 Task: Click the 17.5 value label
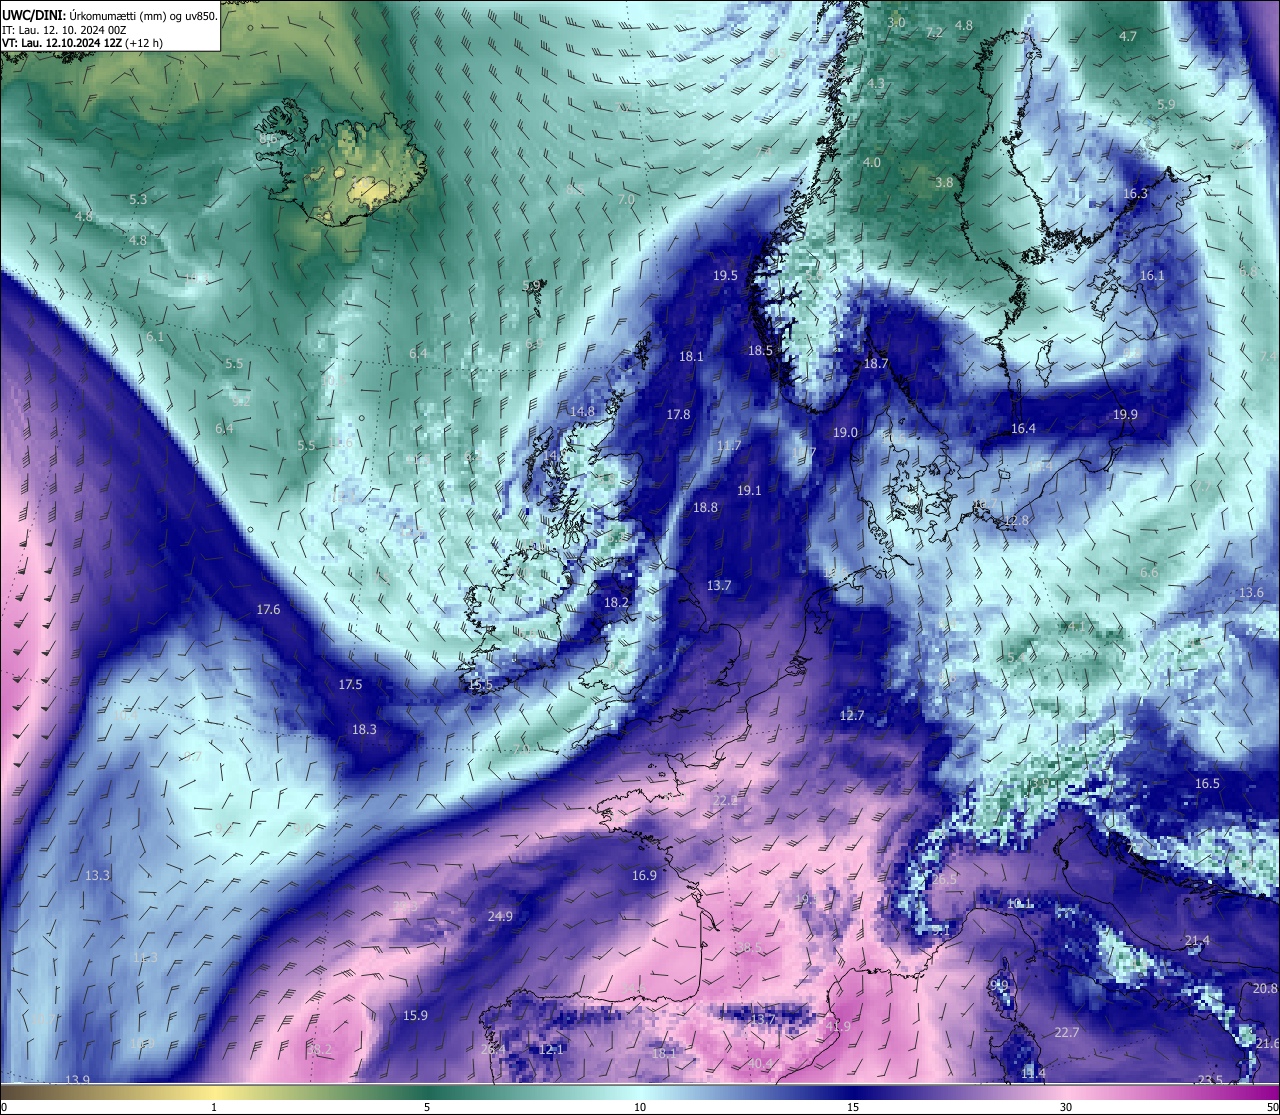click(350, 685)
